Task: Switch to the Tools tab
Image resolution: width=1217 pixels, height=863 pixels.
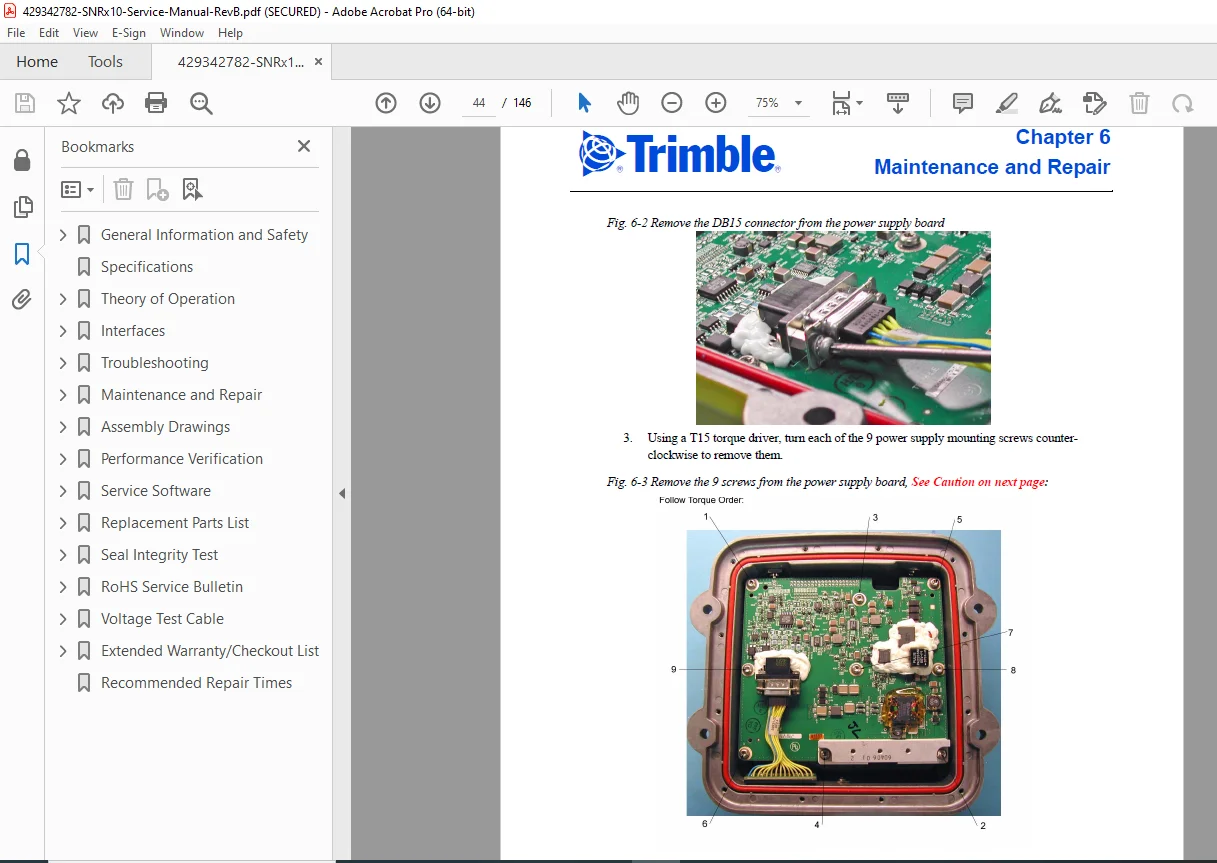Action: (105, 62)
